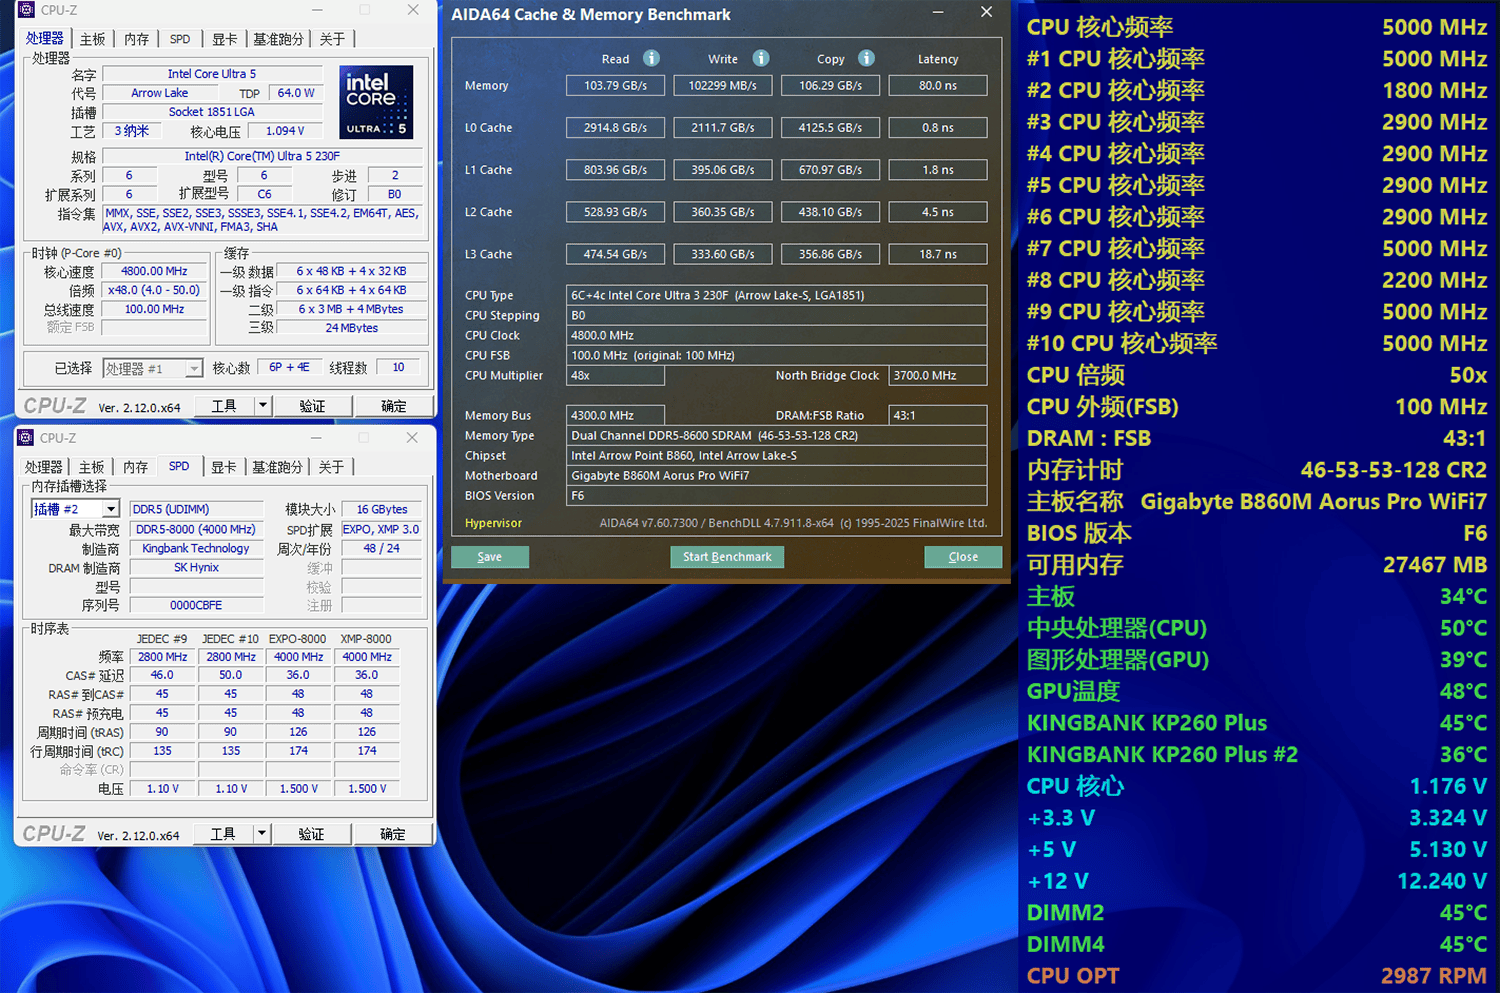Viewport: 1500px width, 993px height.
Task: Click 可用内存 27467 MB row
Action: [1257, 565]
